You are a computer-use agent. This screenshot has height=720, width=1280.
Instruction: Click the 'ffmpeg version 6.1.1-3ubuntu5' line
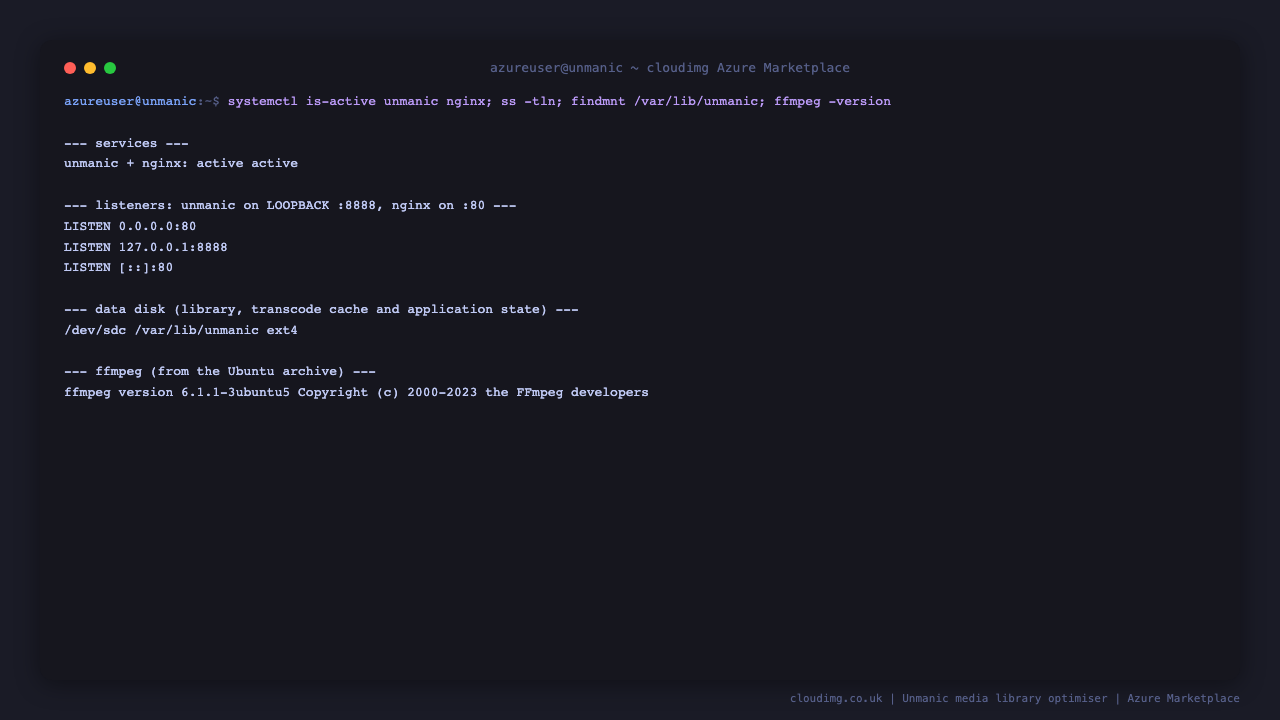point(356,392)
